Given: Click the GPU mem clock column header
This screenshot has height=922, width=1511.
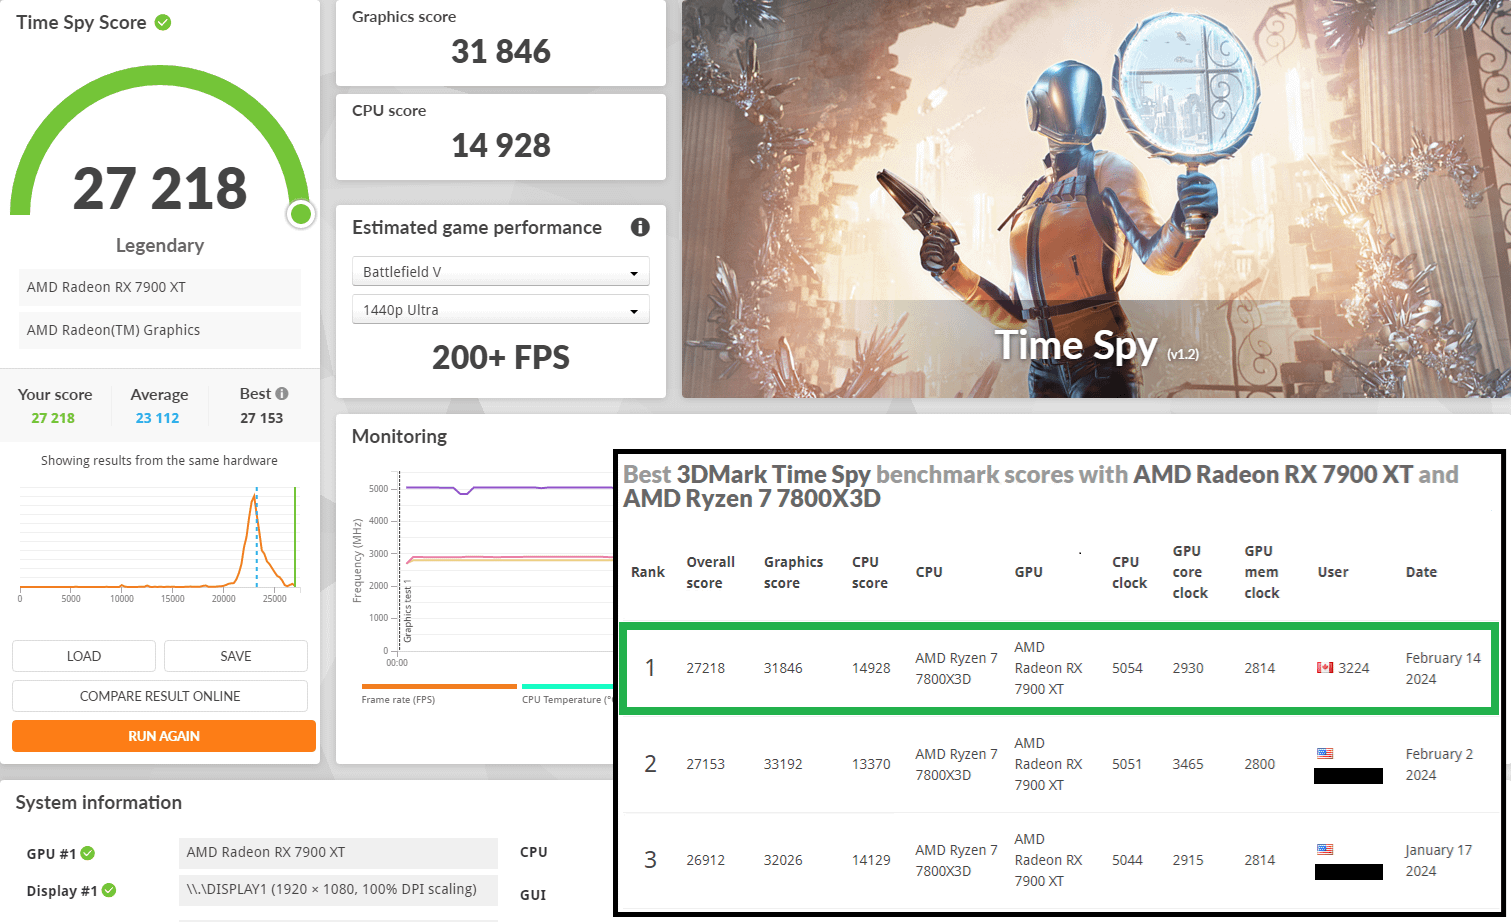Looking at the screenshot, I should 1261,572.
